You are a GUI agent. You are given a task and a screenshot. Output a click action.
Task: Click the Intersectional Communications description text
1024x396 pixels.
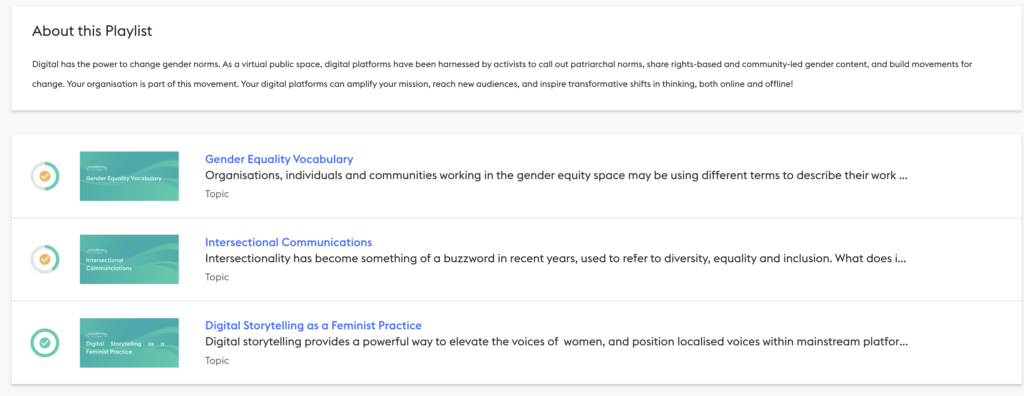click(556, 259)
